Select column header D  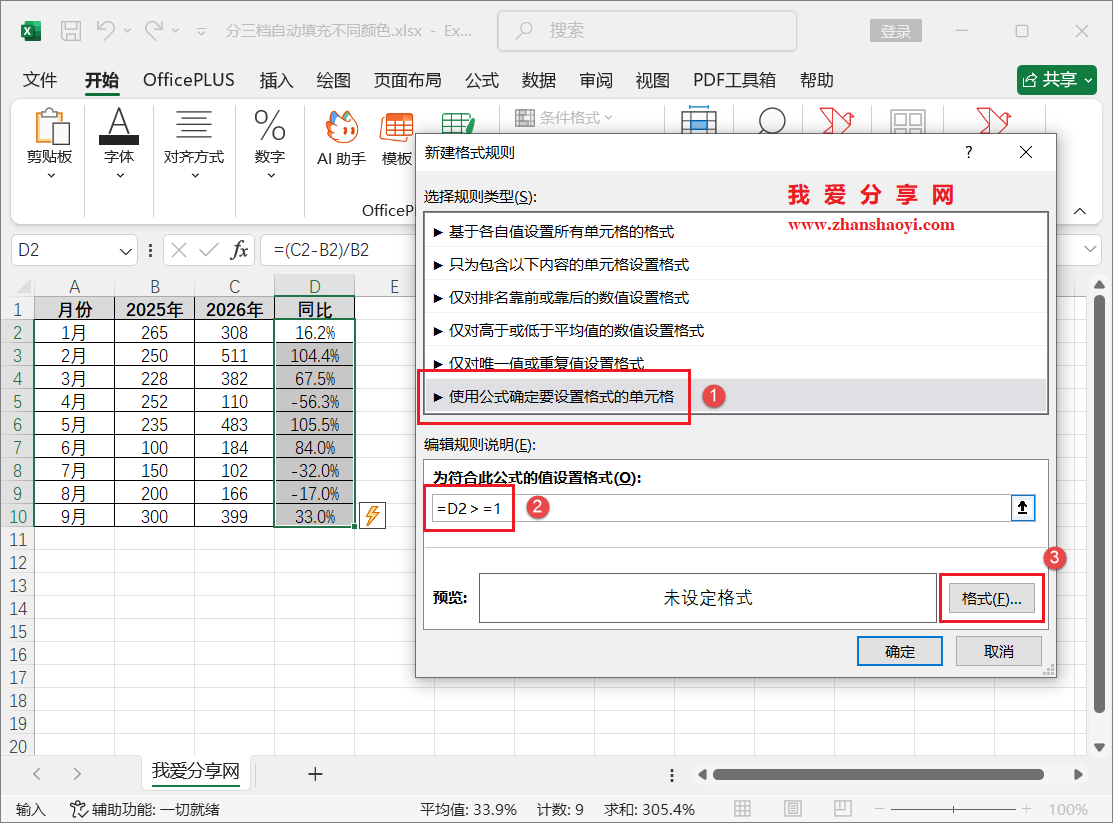pyautogui.click(x=314, y=286)
